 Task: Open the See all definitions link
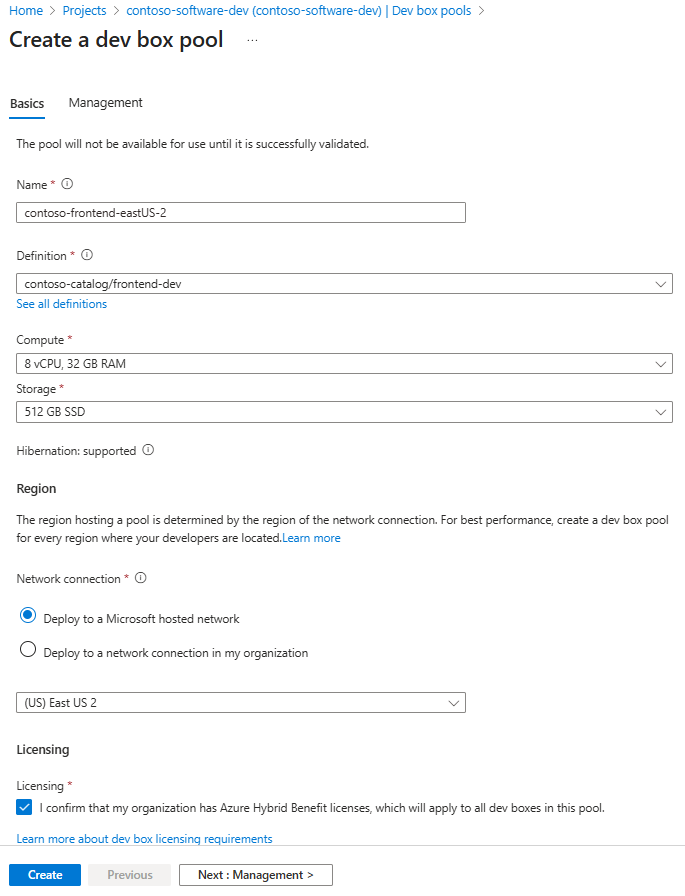62,304
